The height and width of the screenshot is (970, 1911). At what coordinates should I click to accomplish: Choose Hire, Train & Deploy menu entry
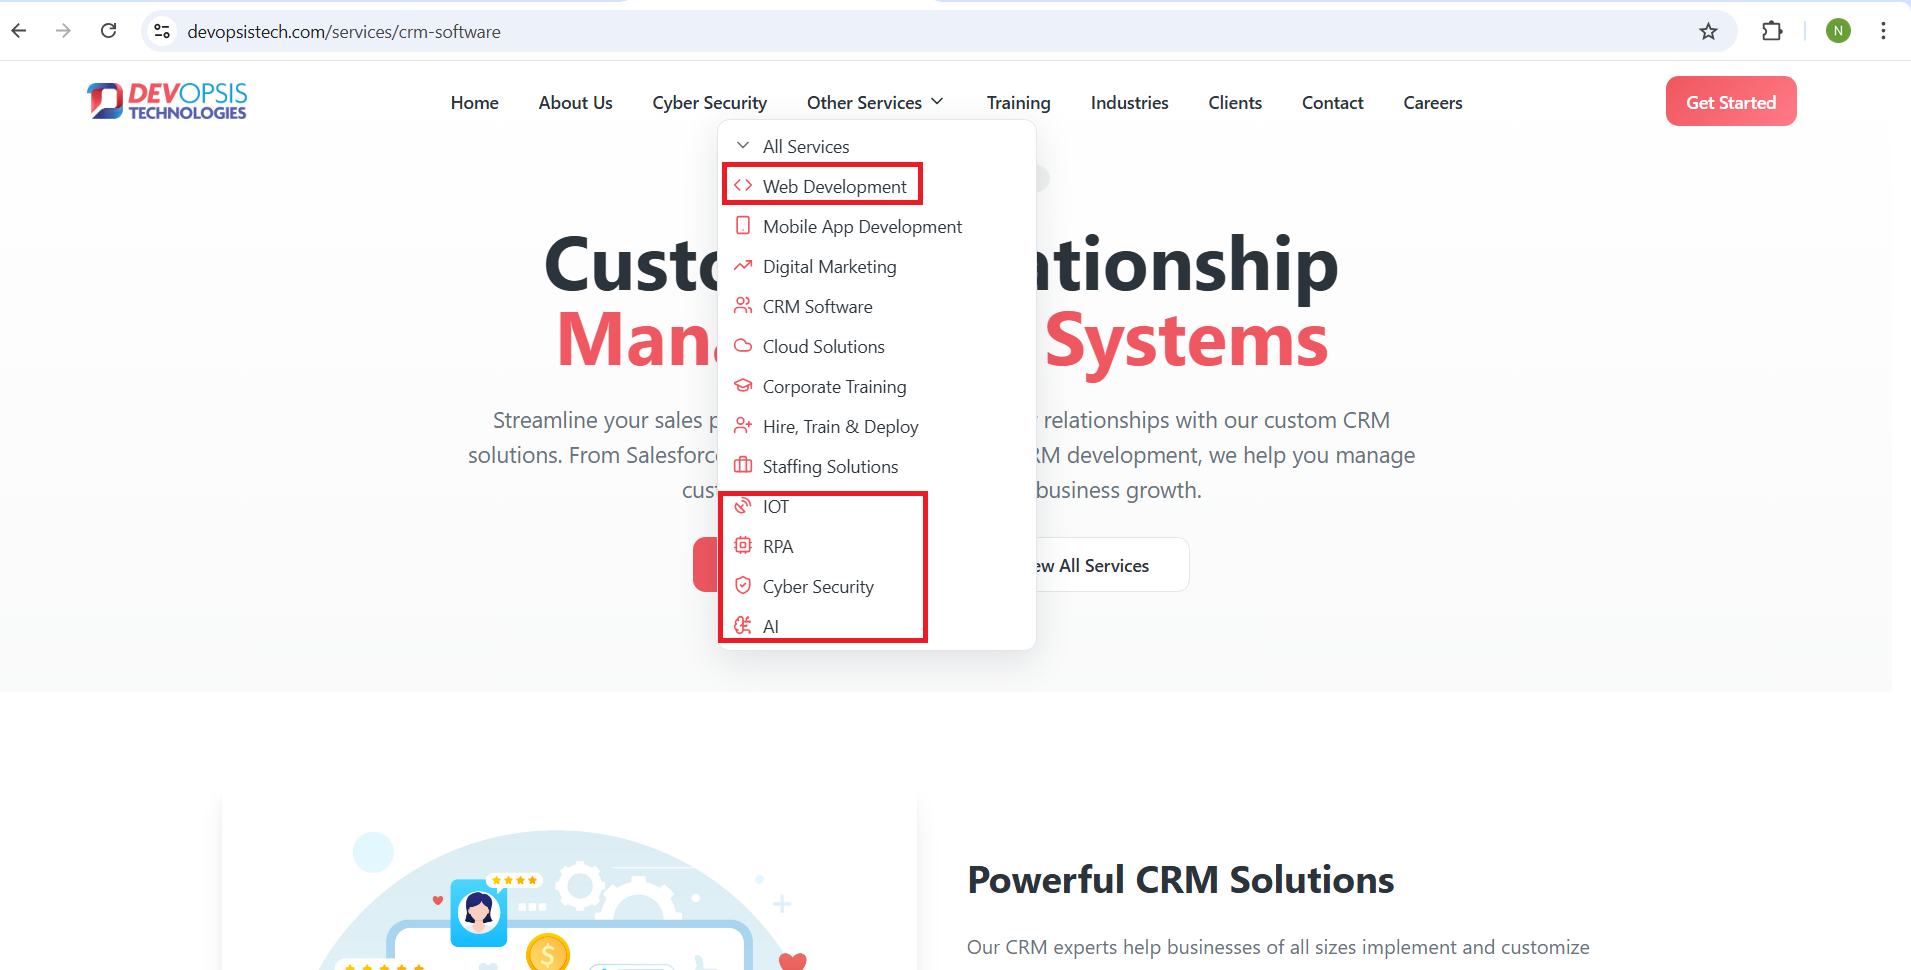tap(840, 427)
